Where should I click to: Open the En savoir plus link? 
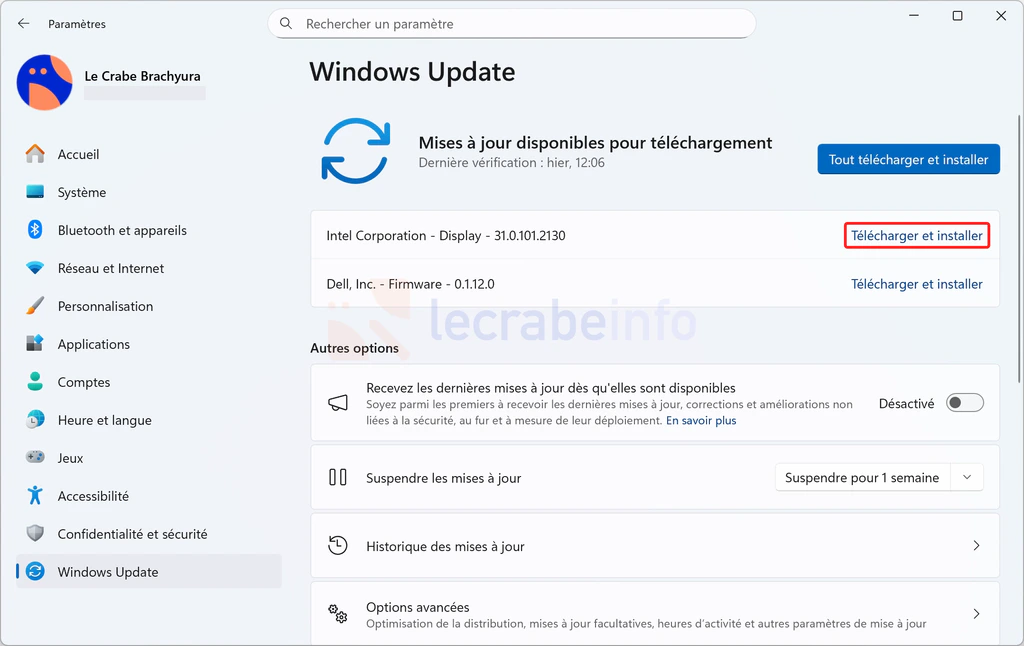pyautogui.click(x=701, y=421)
